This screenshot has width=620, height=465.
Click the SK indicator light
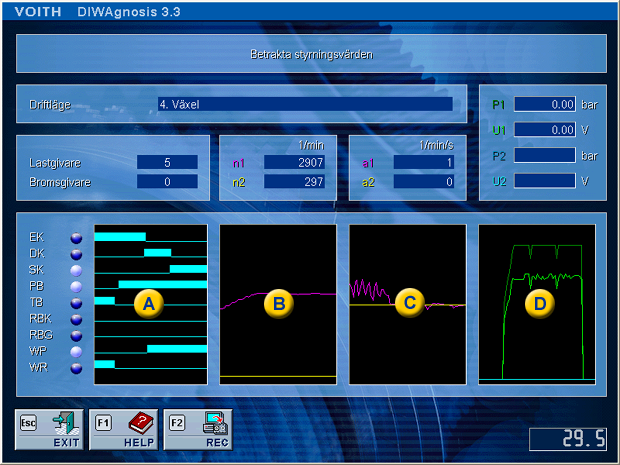pyautogui.click(x=76, y=270)
